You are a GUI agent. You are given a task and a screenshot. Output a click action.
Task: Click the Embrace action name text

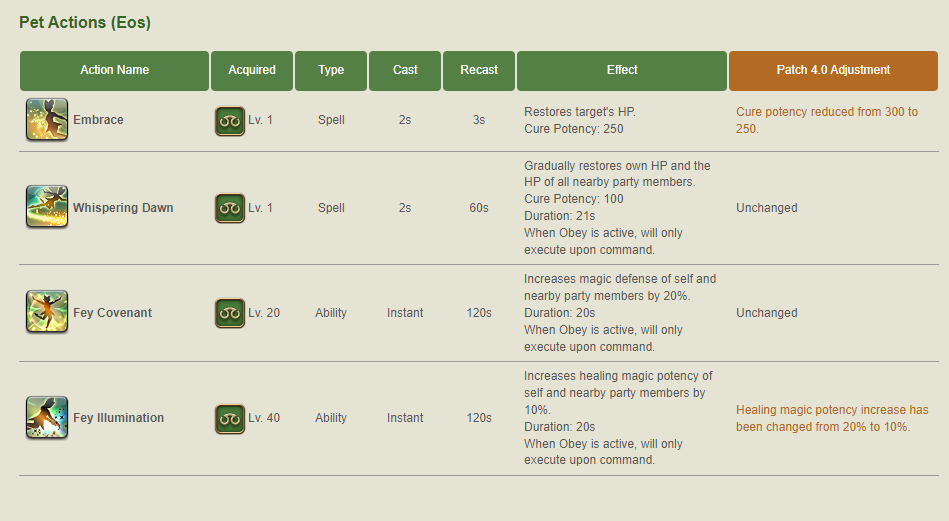(98, 120)
